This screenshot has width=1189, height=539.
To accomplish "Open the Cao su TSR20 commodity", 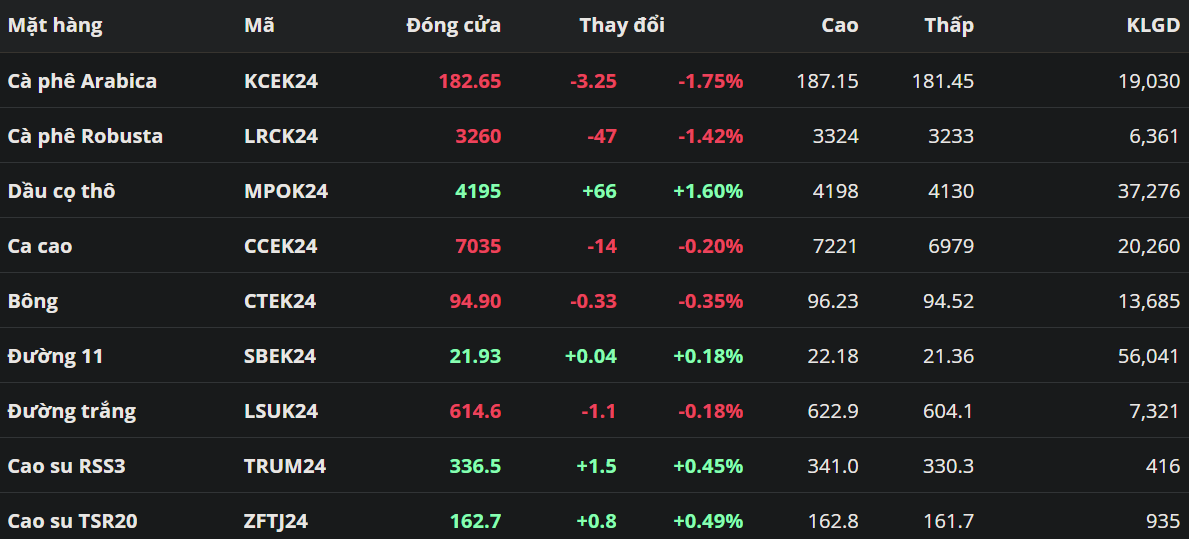I will (x=72, y=521).
